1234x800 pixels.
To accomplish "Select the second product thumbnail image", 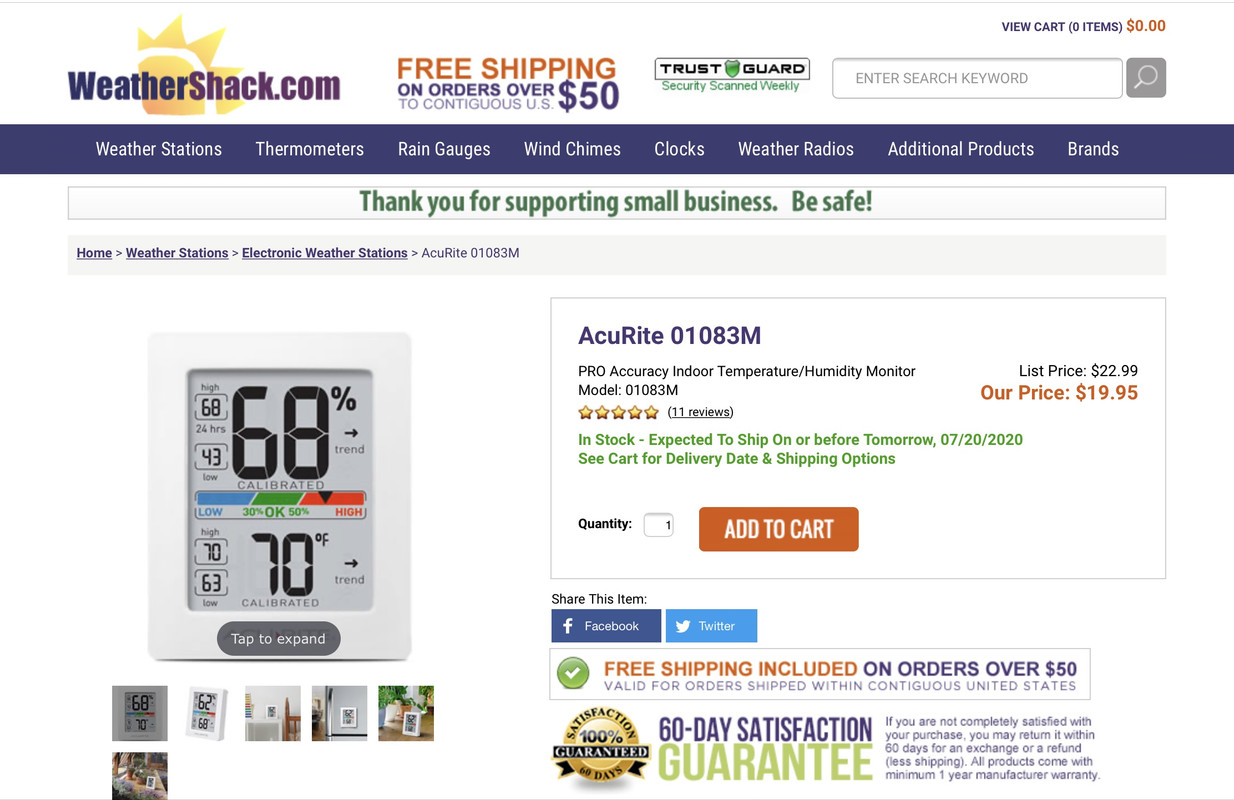I will click(207, 713).
